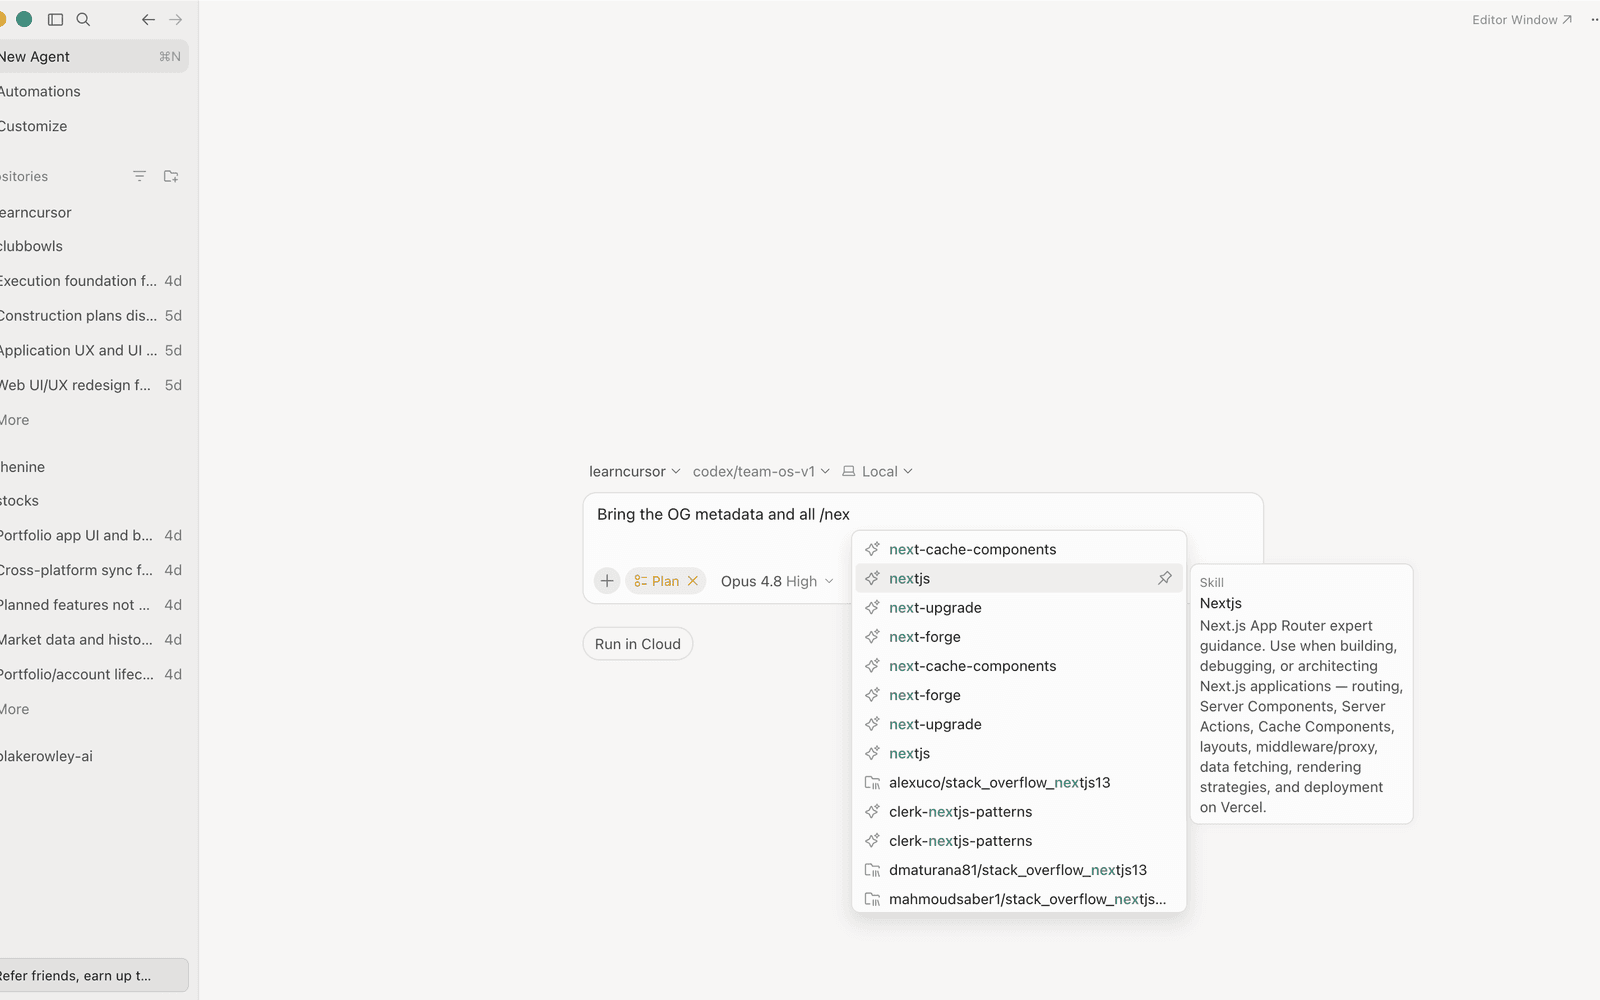Open Portfolio app UI conversation
Screen dimensions: 1600x1000
click(94, 535)
